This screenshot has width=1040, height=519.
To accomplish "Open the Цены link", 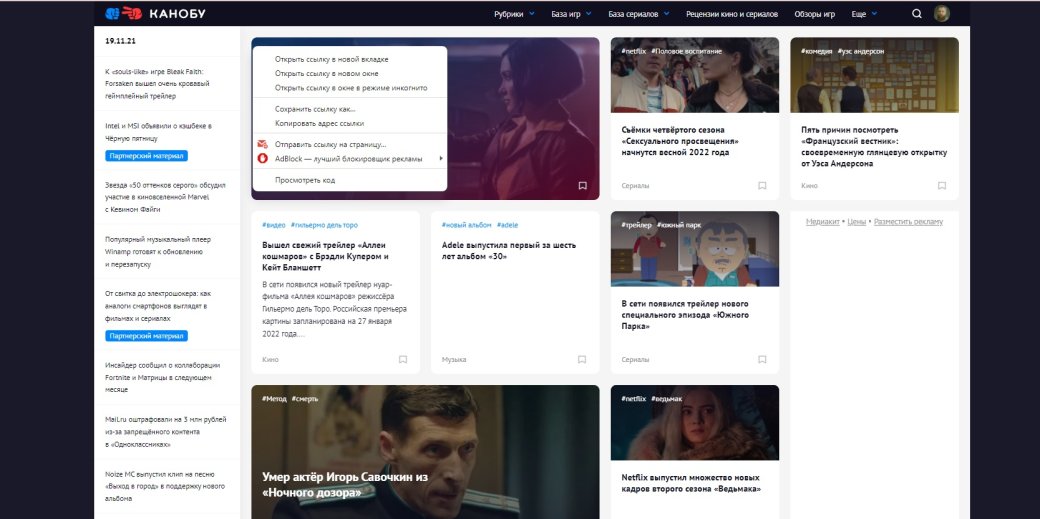I will pos(856,222).
